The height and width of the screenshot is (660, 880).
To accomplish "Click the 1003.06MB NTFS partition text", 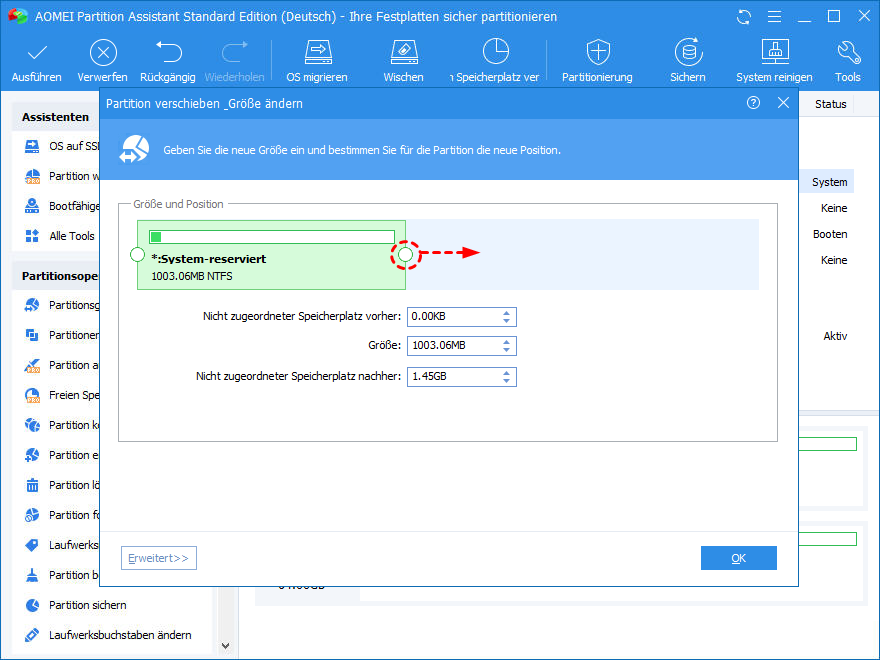I will pyautogui.click(x=192, y=276).
